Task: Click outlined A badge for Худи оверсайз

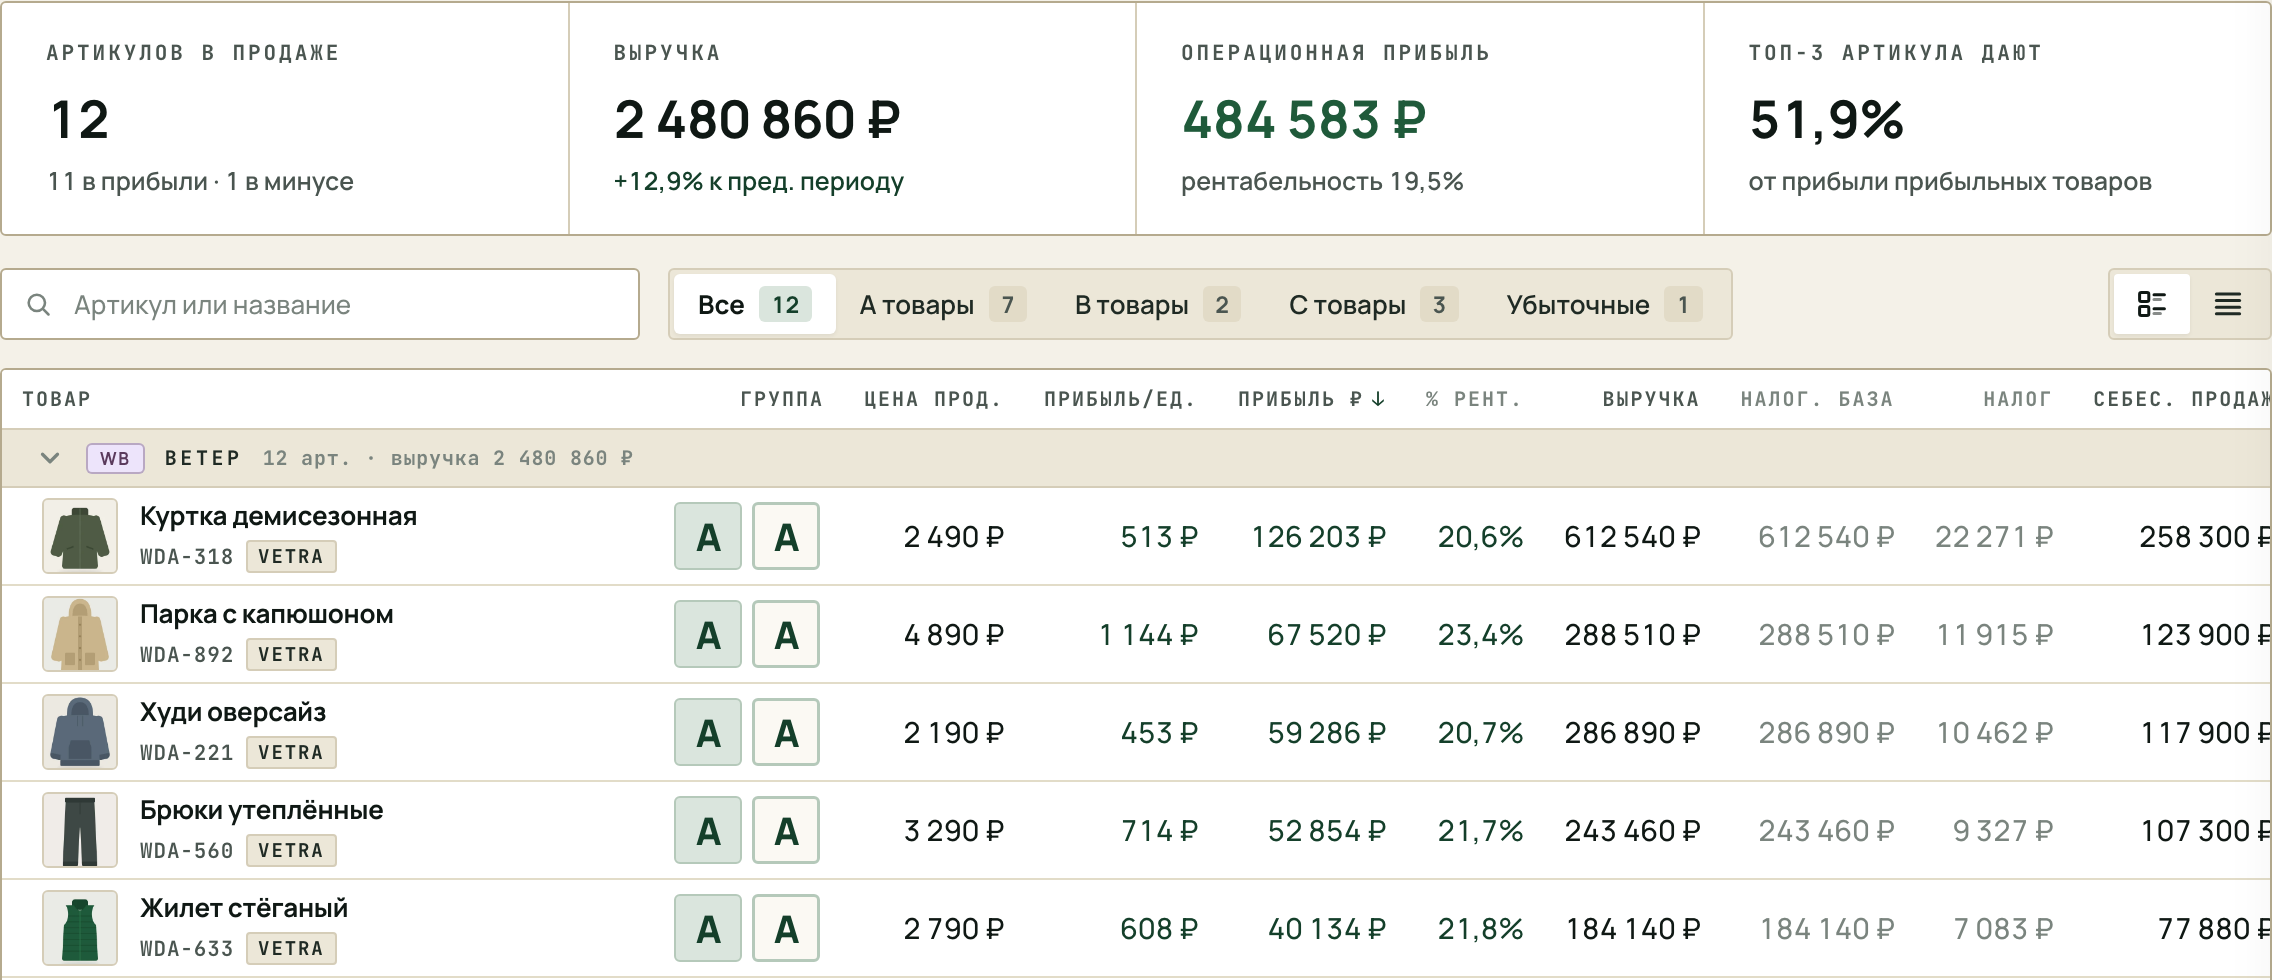Action: tap(786, 732)
